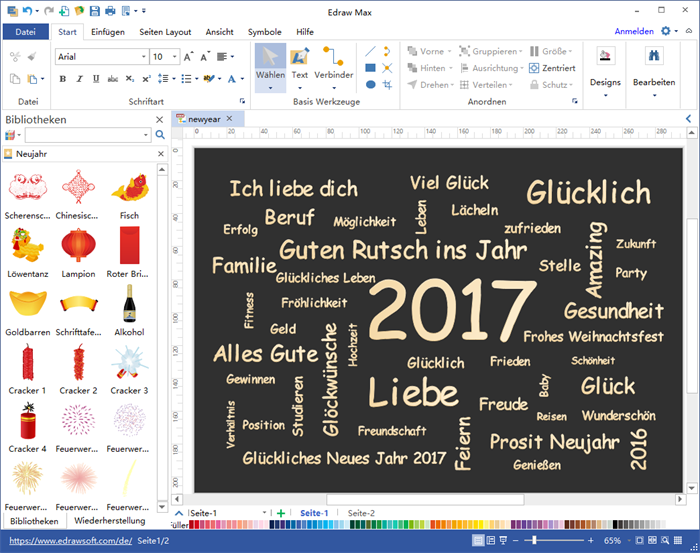Click the library search input field
The width and height of the screenshot is (700, 553).
click(84, 135)
